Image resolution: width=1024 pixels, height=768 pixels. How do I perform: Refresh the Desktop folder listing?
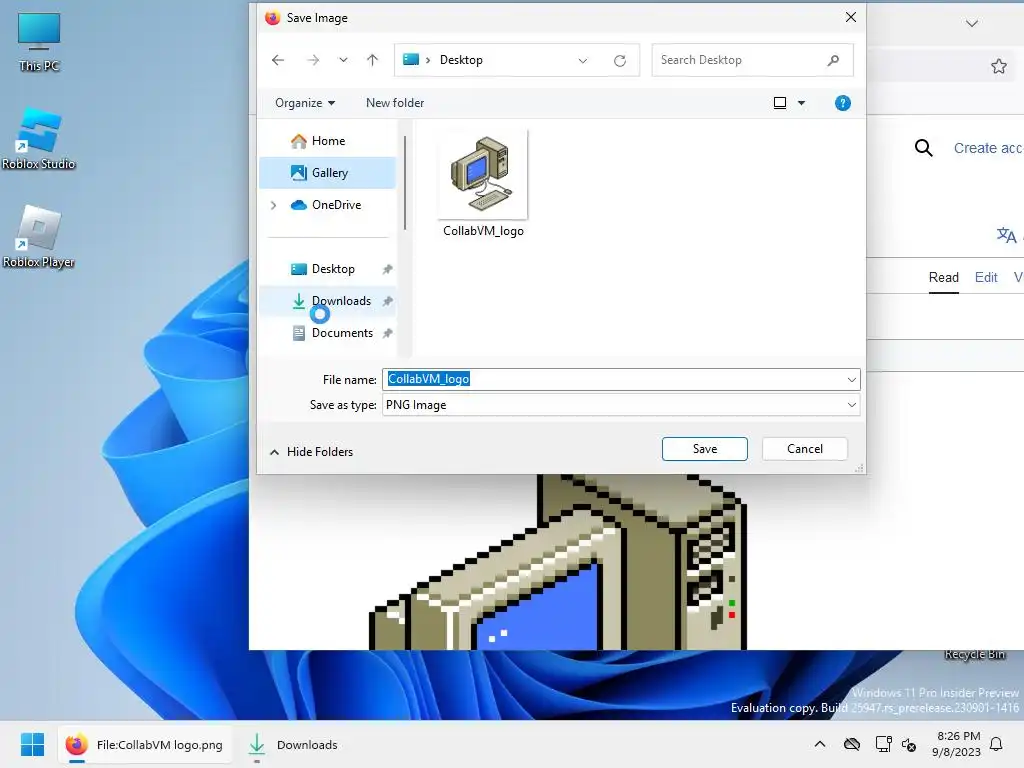pos(620,61)
